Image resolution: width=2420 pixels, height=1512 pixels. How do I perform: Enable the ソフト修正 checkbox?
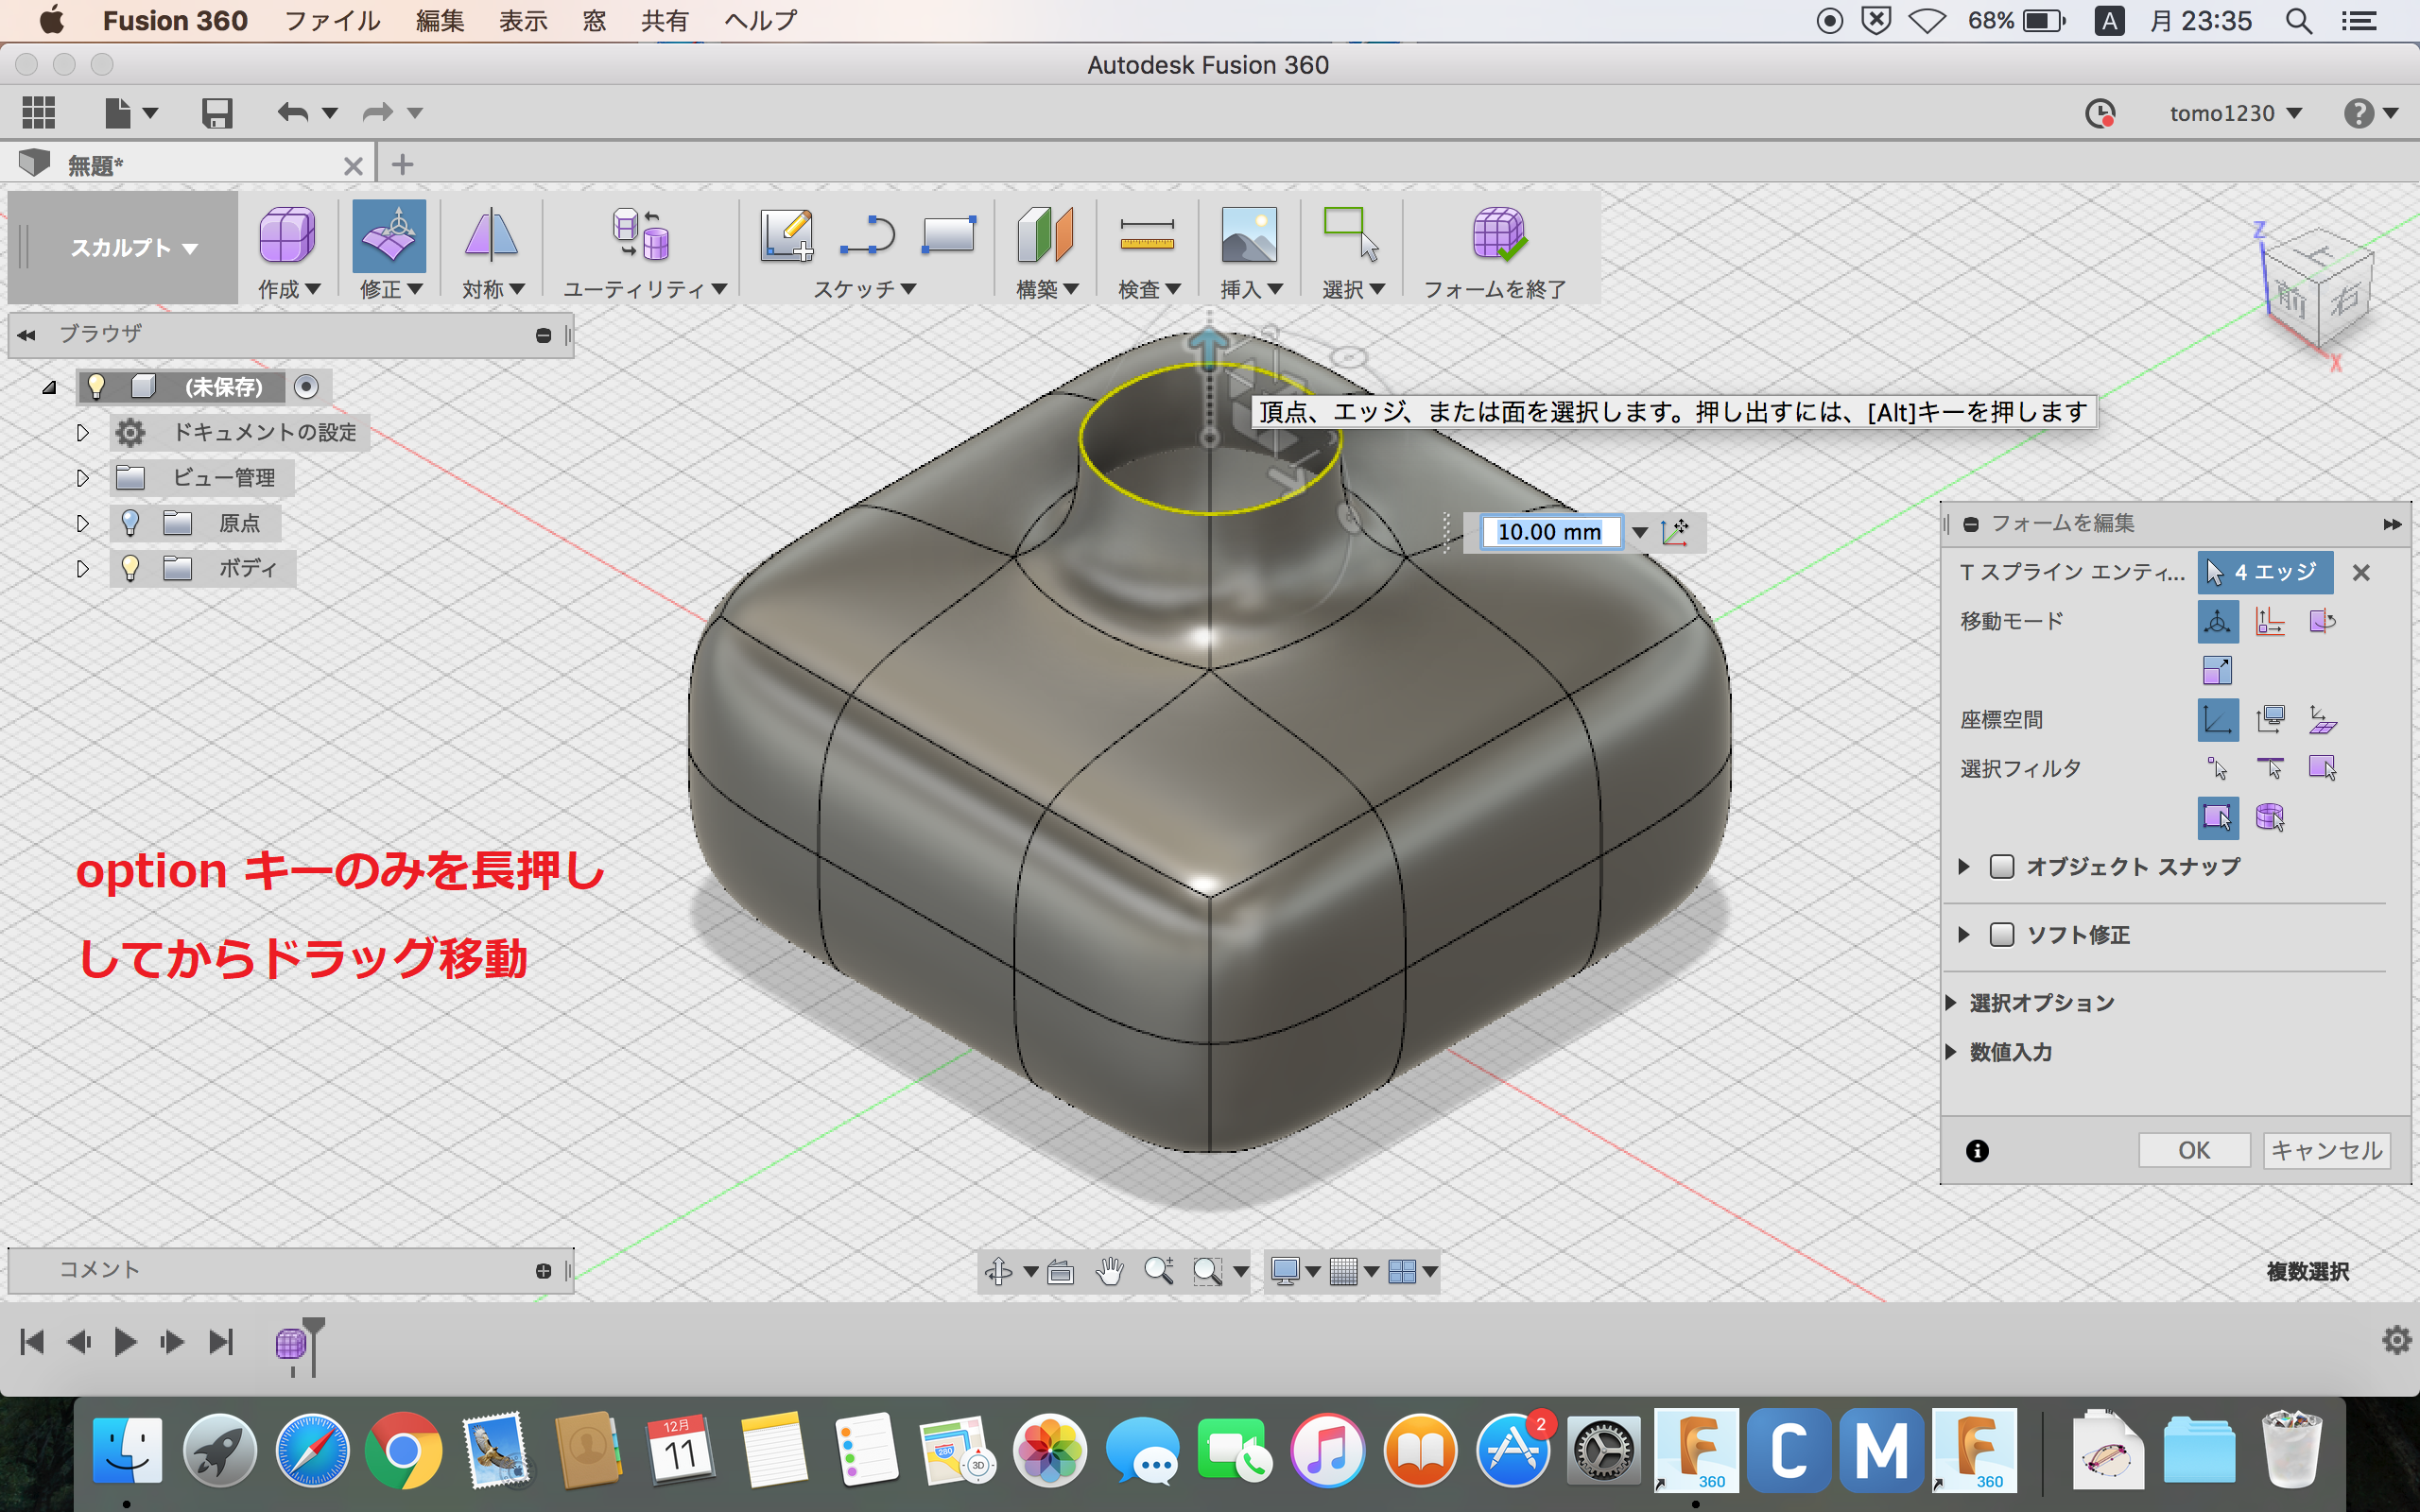click(x=2002, y=934)
